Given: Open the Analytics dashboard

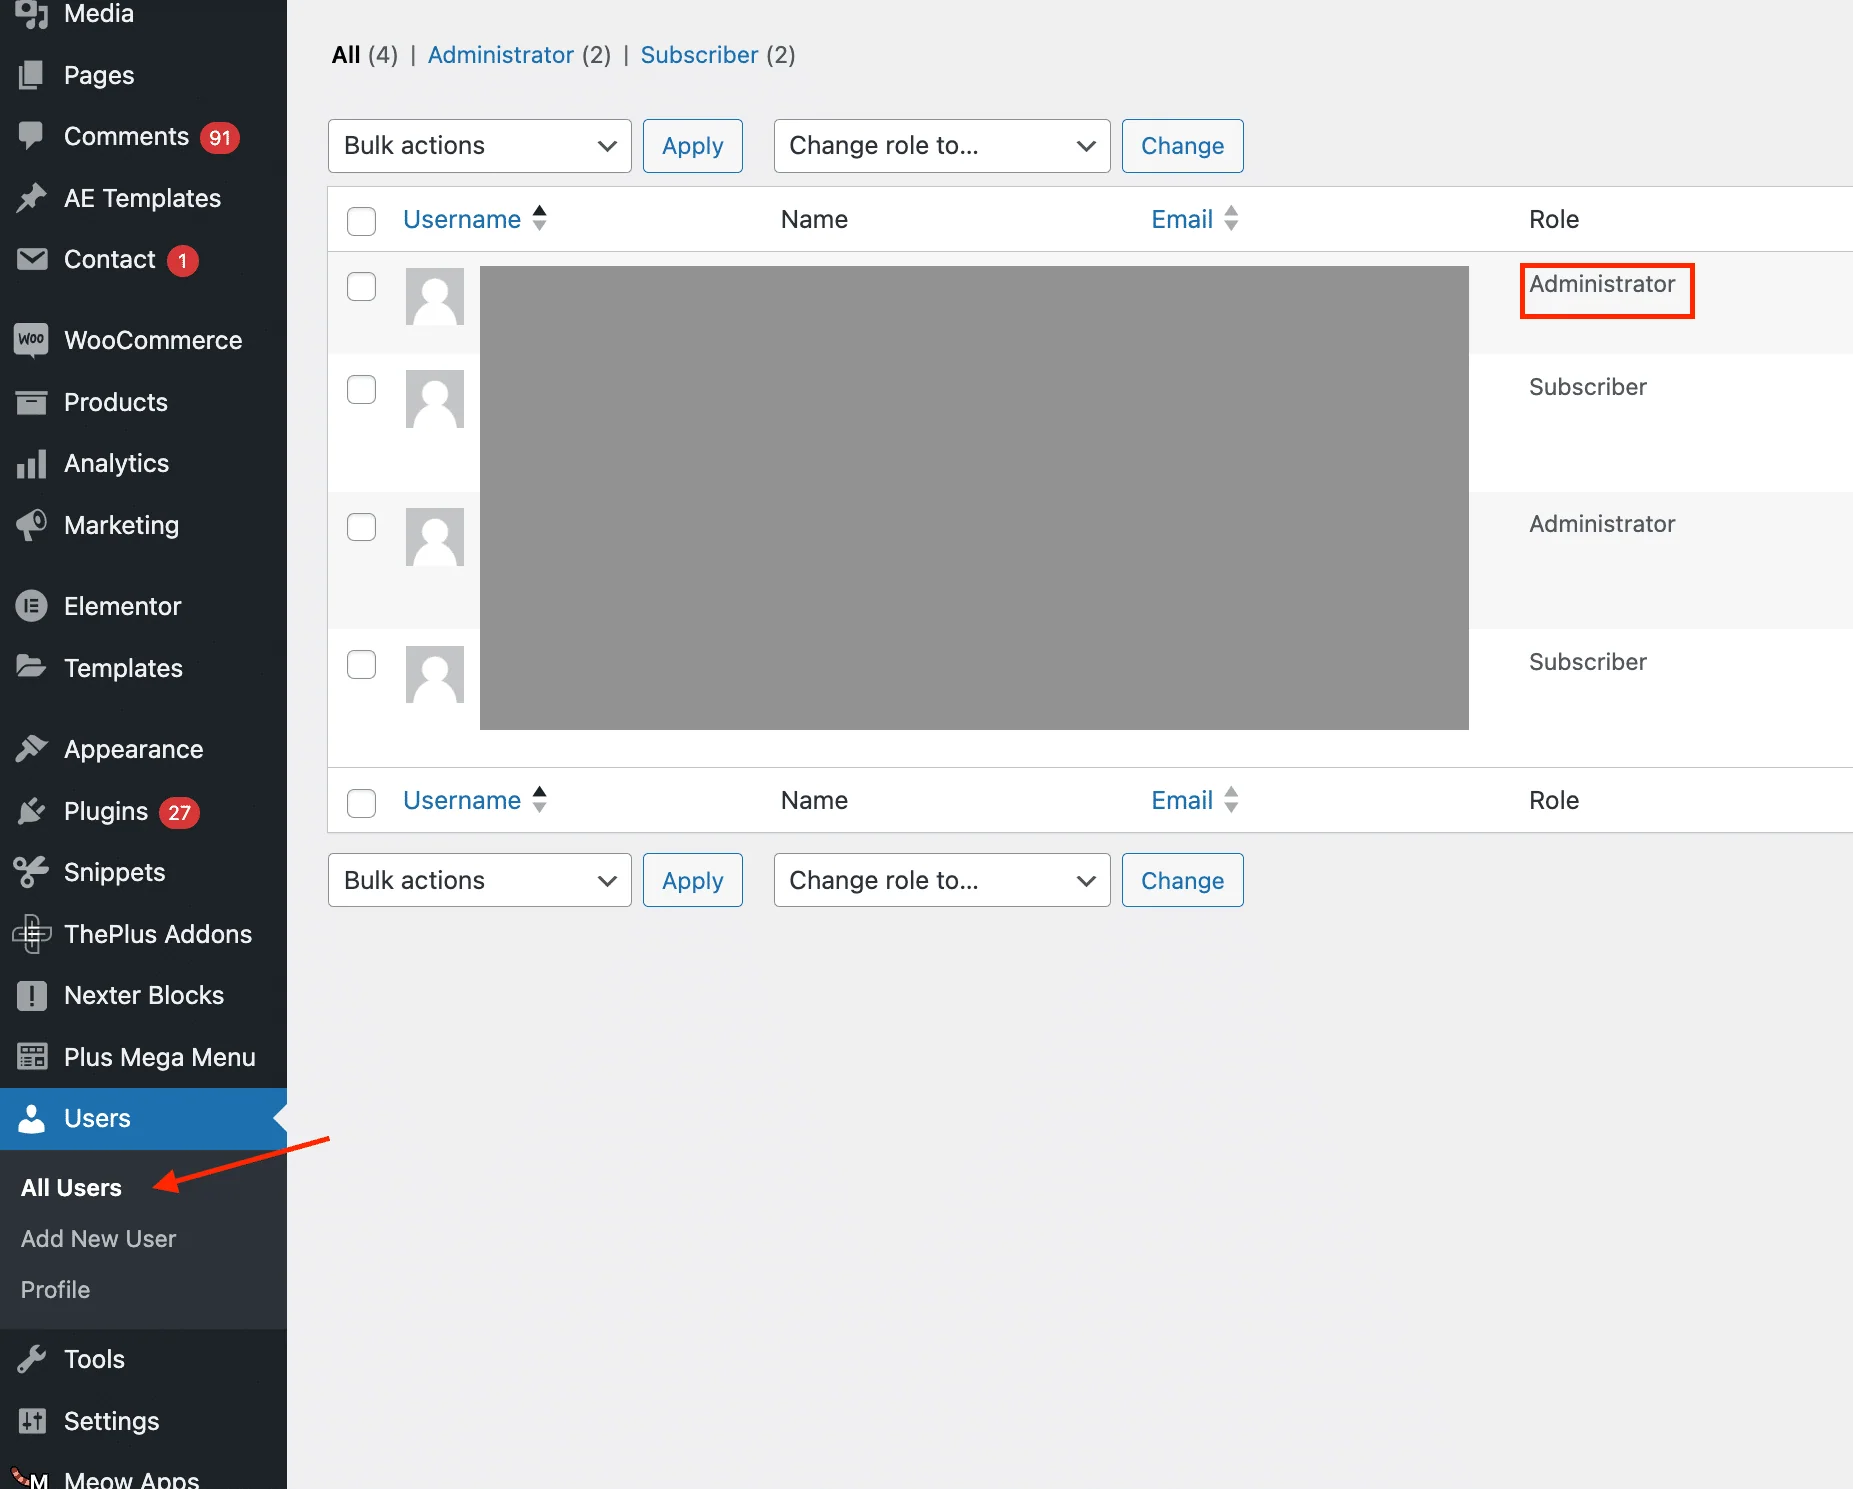Looking at the screenshot, I should click(116, 463).
